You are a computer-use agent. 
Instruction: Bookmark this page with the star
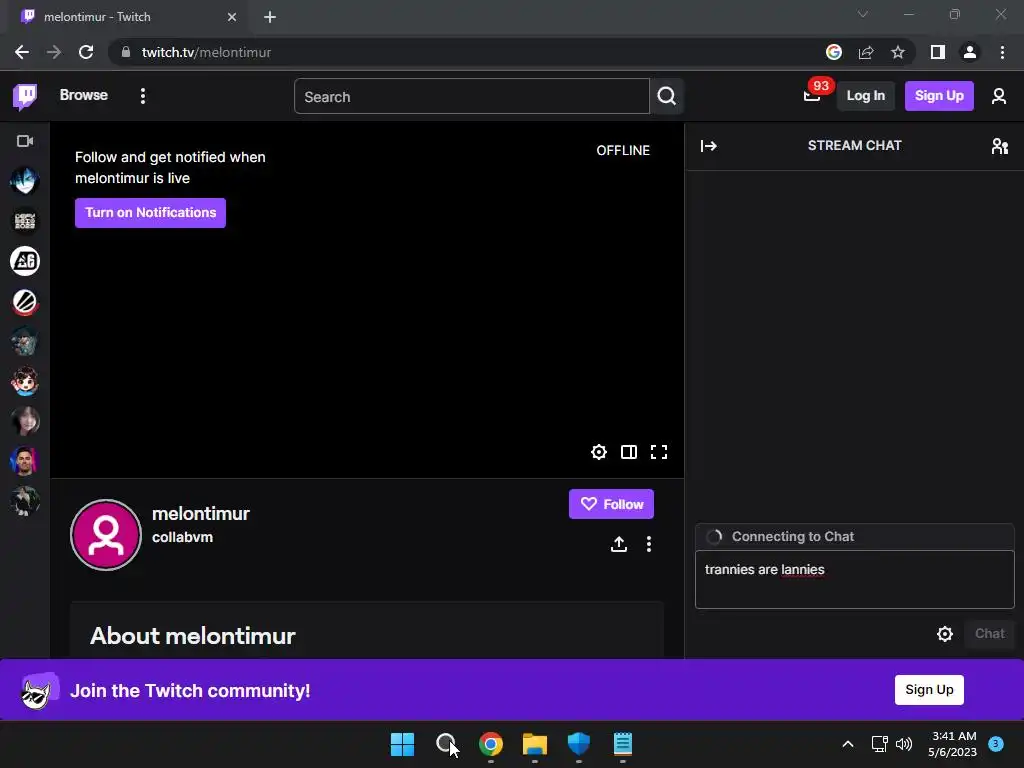click(x=898, y=52)
